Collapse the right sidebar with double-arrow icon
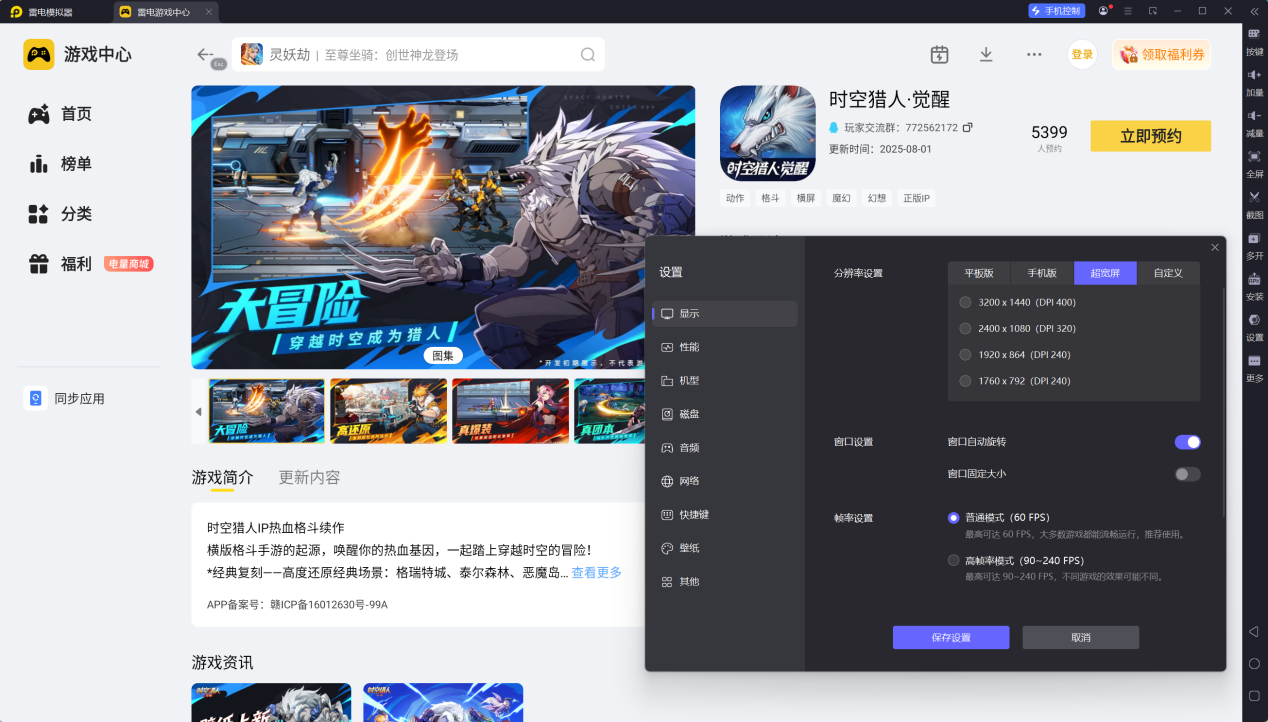The height and width of the screenshot is (722, 1268). [x=1254, y=11]
